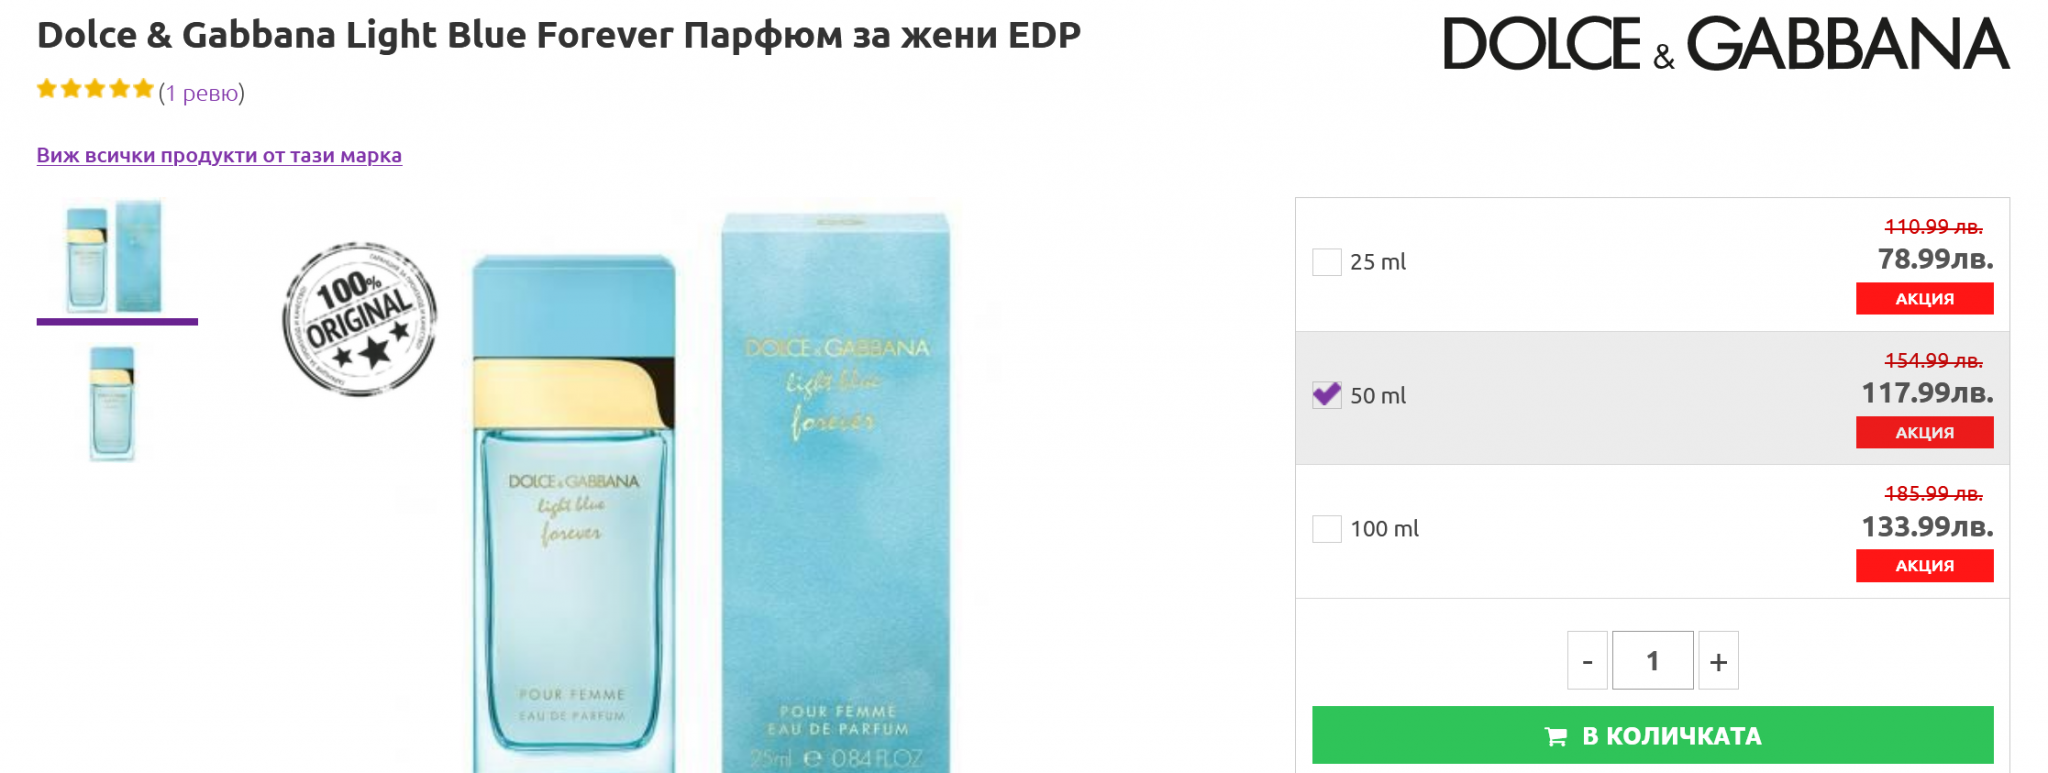2048x773 pixels.
Task: Uncheck the 50 ml size option
Action: (x=1326, y=395)
